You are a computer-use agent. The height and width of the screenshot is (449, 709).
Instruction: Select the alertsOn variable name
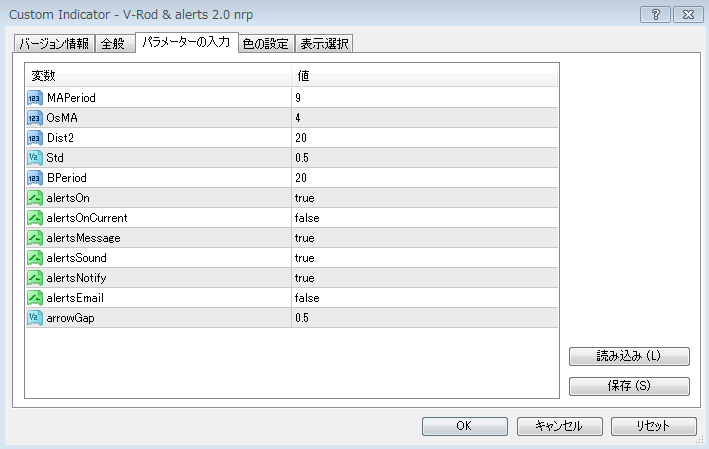coord(68,198)
